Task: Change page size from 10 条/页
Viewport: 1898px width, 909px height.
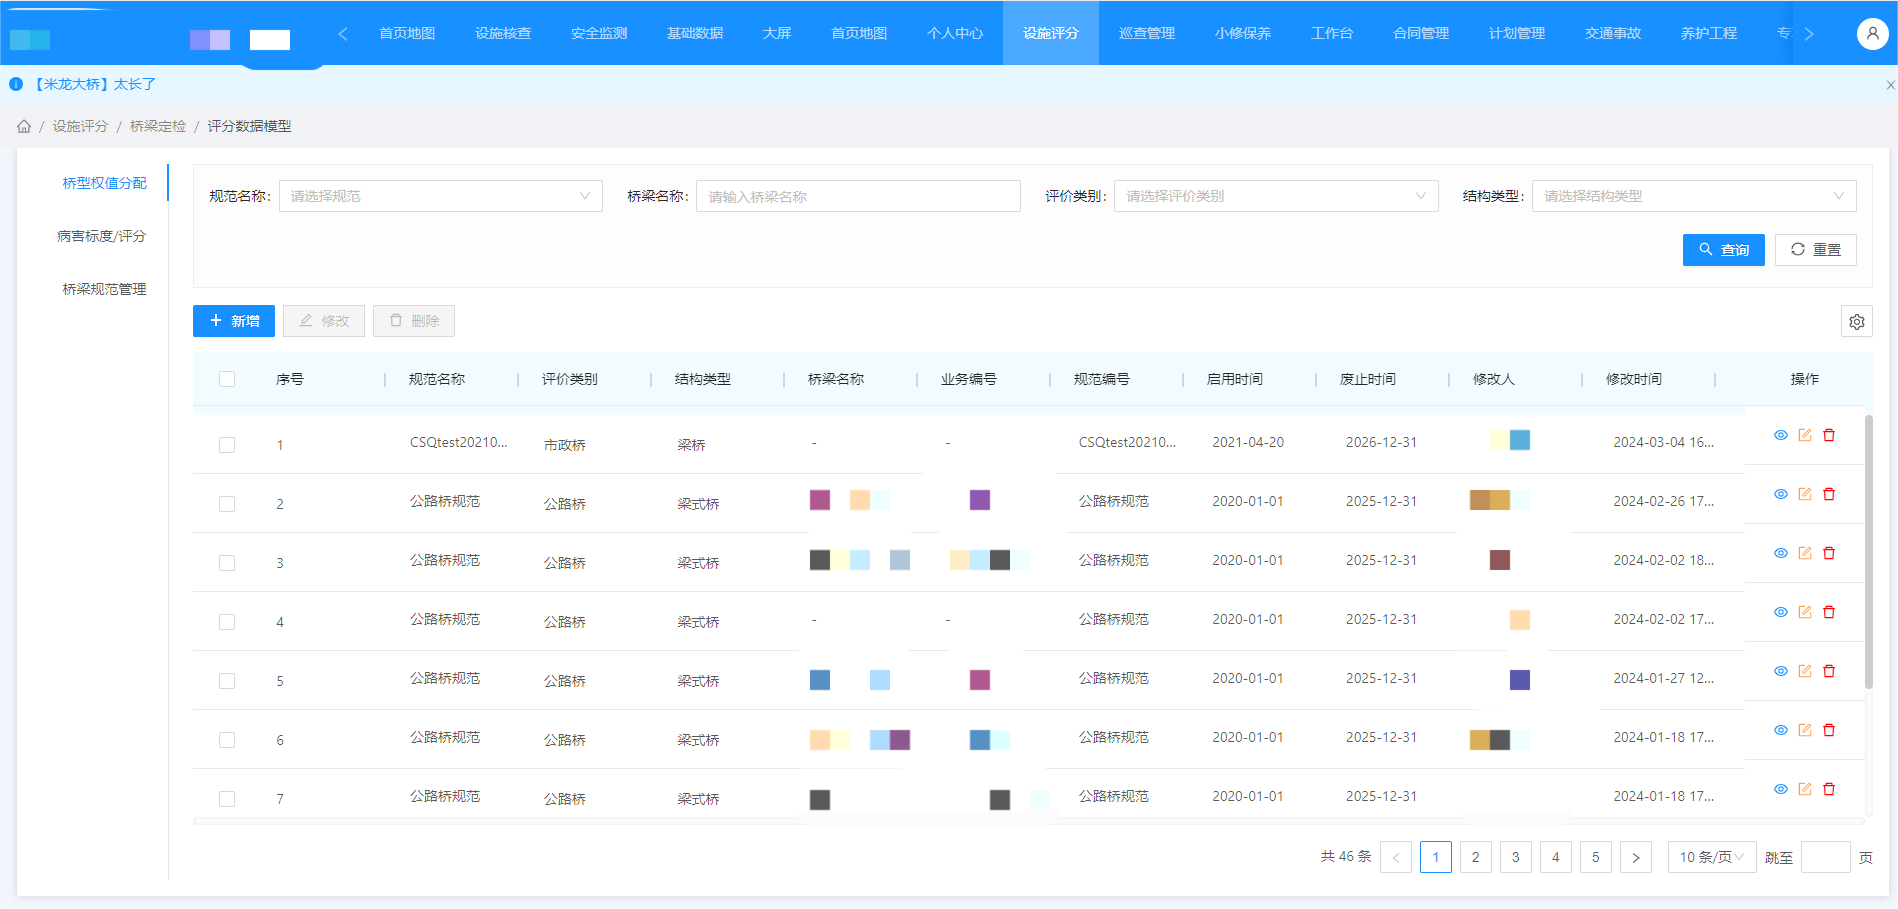Action: (1712, 857)
